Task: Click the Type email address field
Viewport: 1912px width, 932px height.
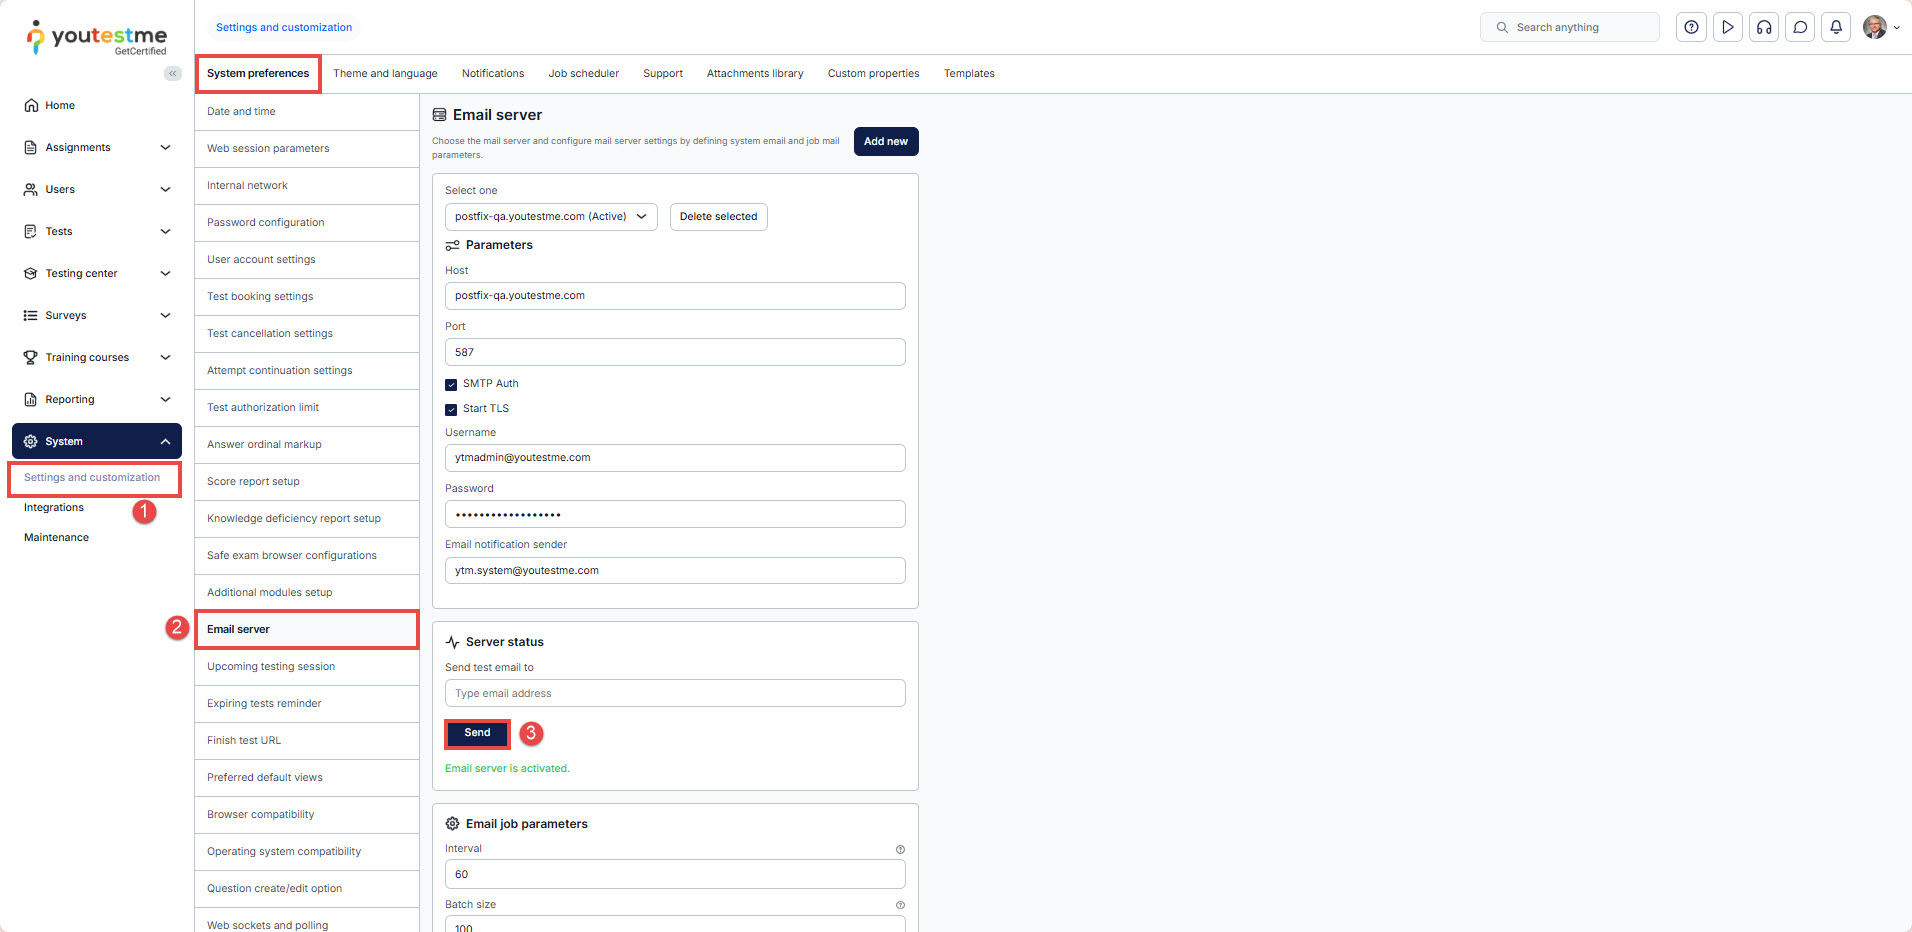Action: pyautogui.click(x=675, y=694)
